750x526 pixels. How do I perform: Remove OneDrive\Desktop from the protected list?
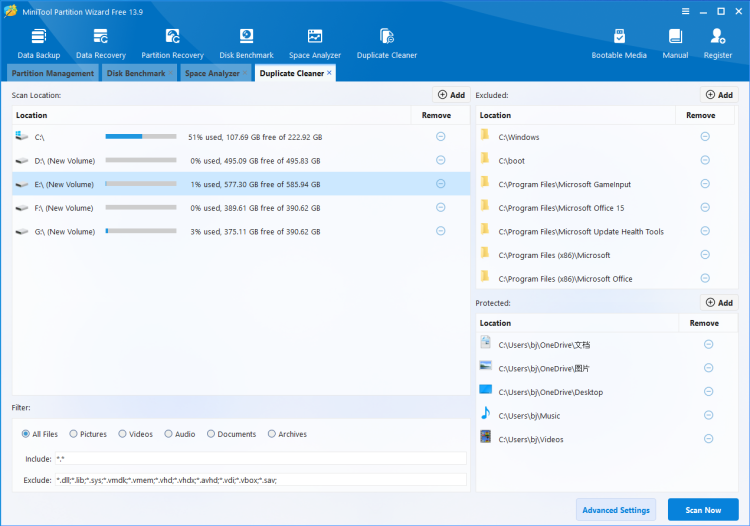708,392
